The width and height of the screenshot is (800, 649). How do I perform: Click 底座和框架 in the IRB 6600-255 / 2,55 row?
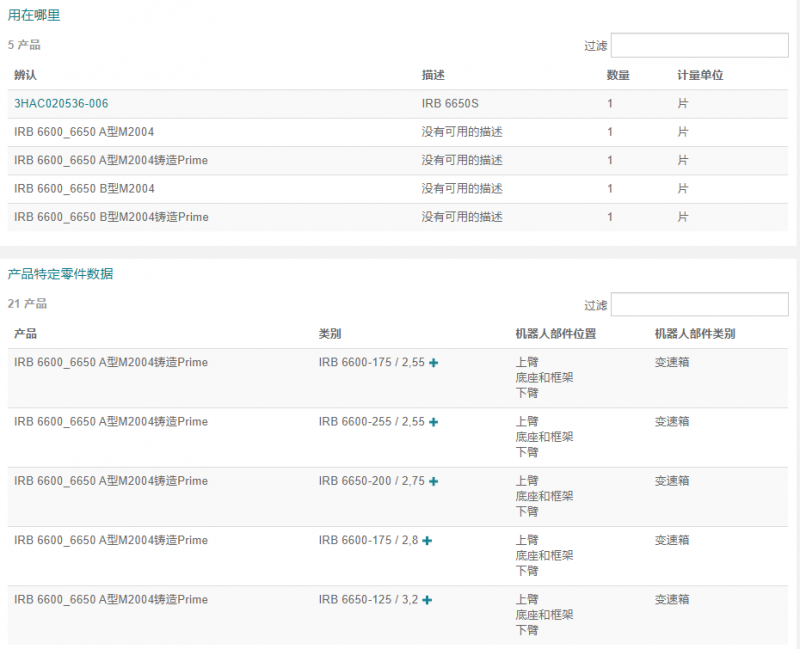click(544, 437)
